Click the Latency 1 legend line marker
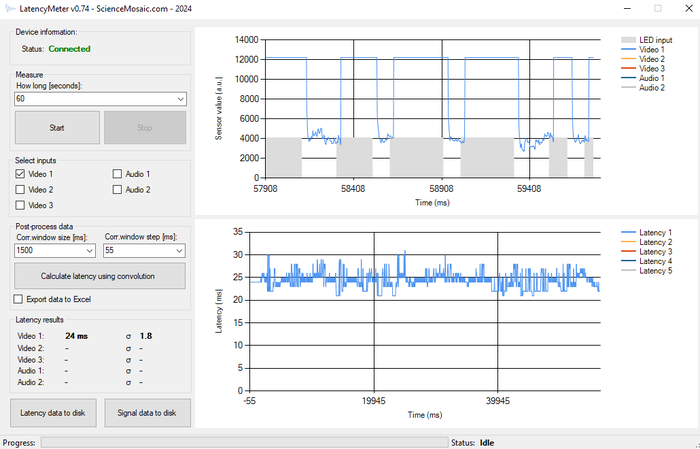Screen dimensions: 700x449 (x=628, y=233)
